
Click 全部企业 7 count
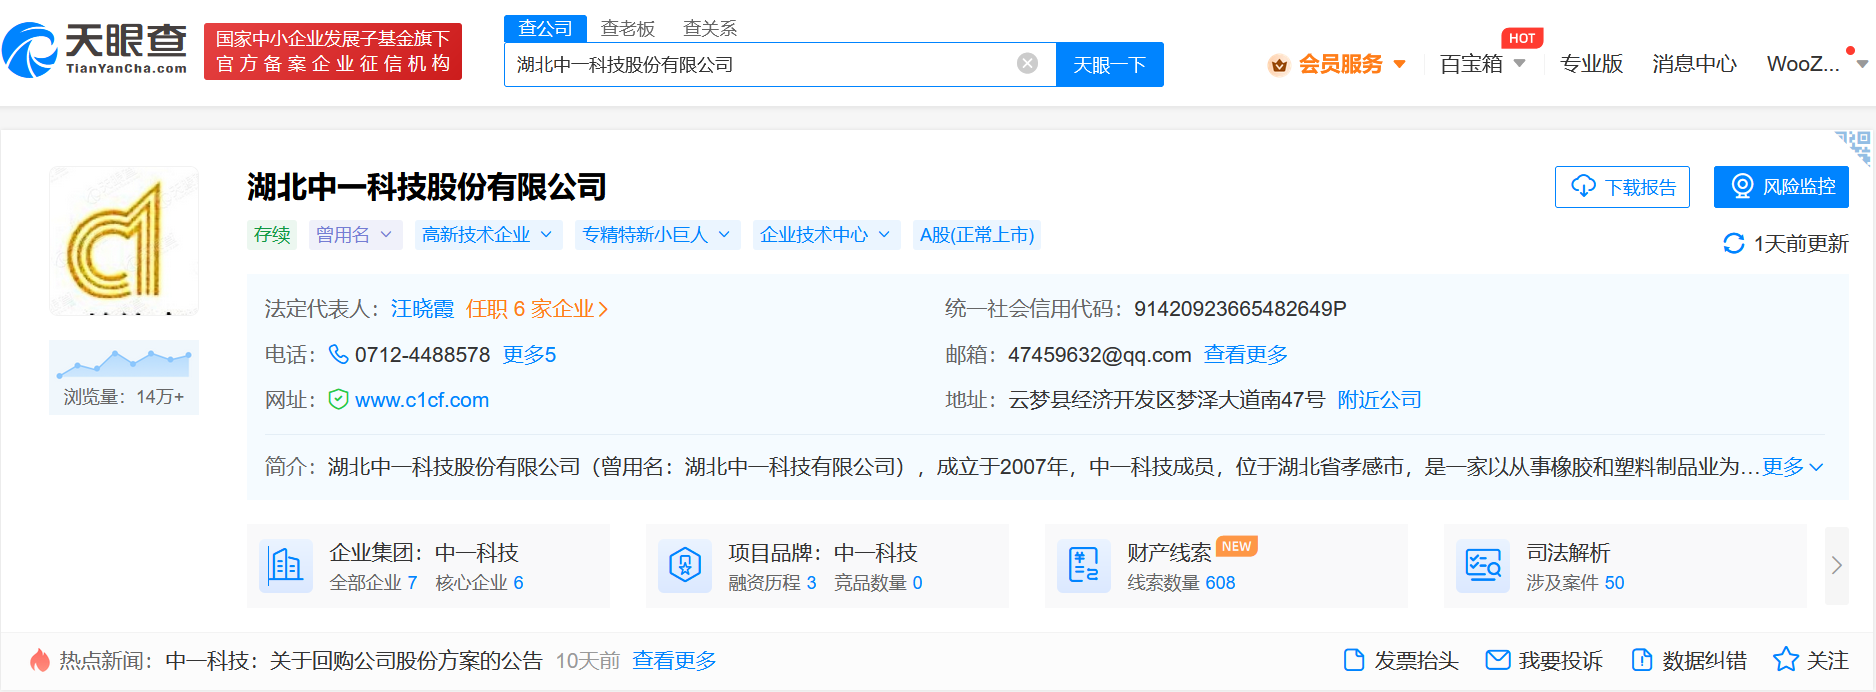373,583
